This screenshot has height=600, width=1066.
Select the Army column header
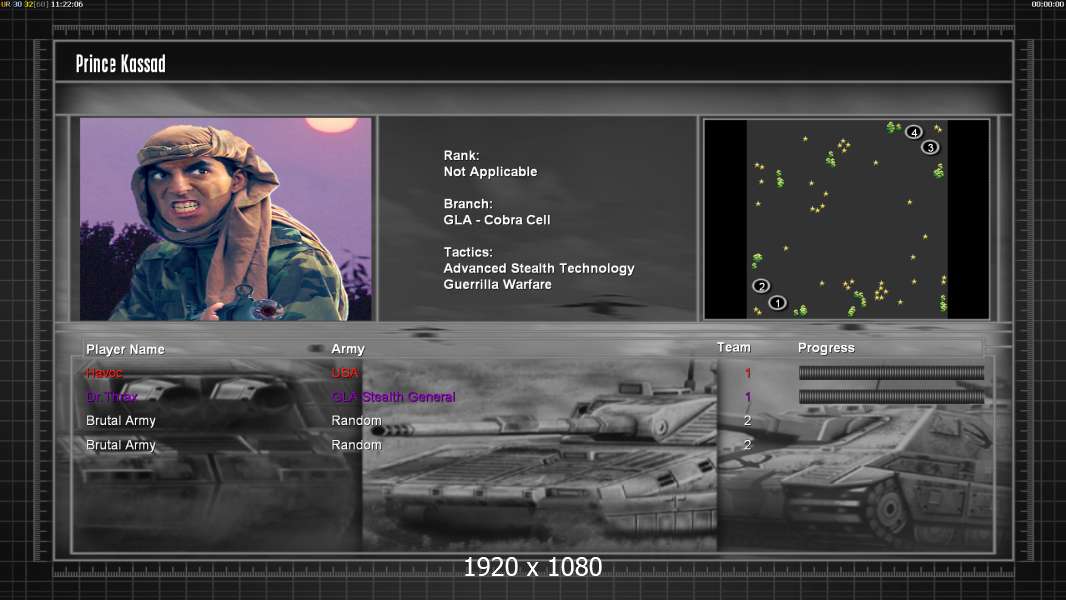(x=348, y=349)
